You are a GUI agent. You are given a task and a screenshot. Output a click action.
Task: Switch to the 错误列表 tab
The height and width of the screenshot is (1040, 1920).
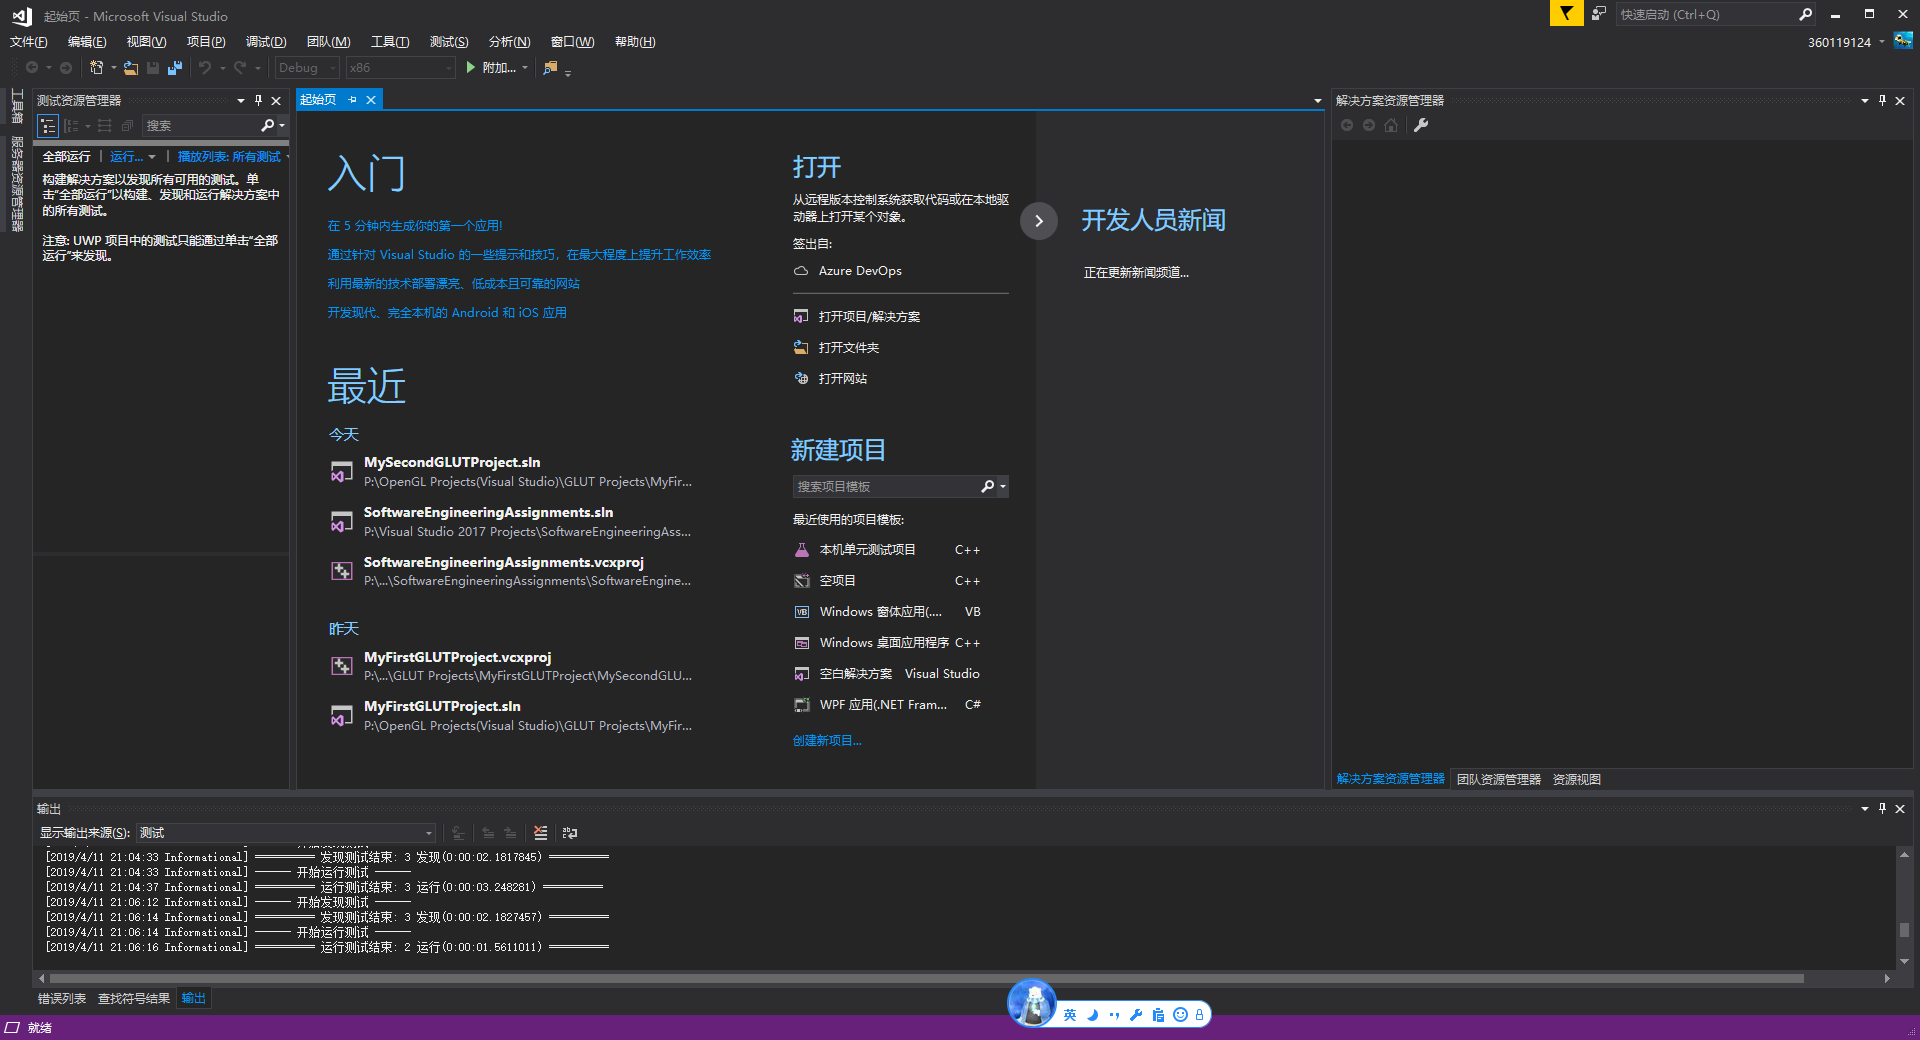(62, 998)
